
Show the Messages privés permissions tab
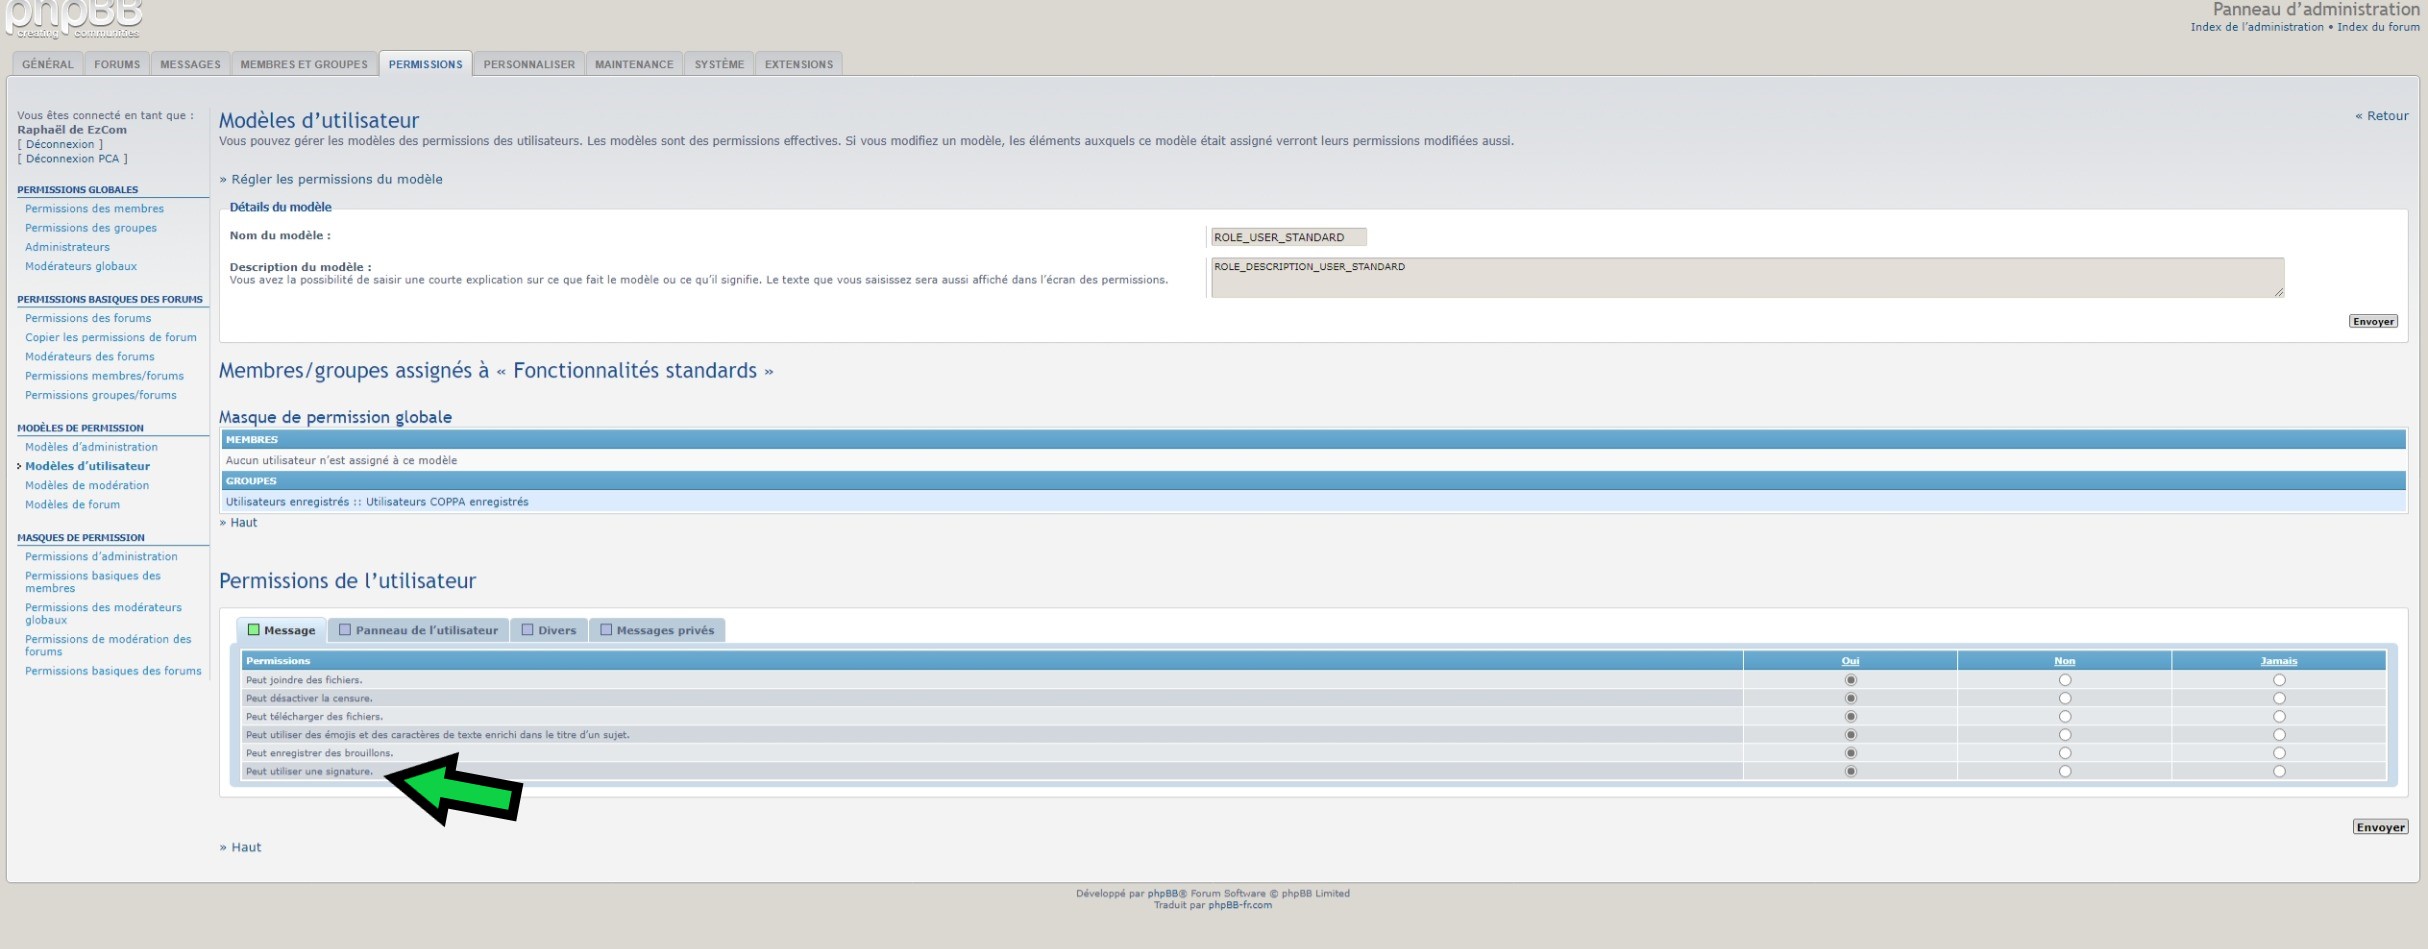point(657,630)
